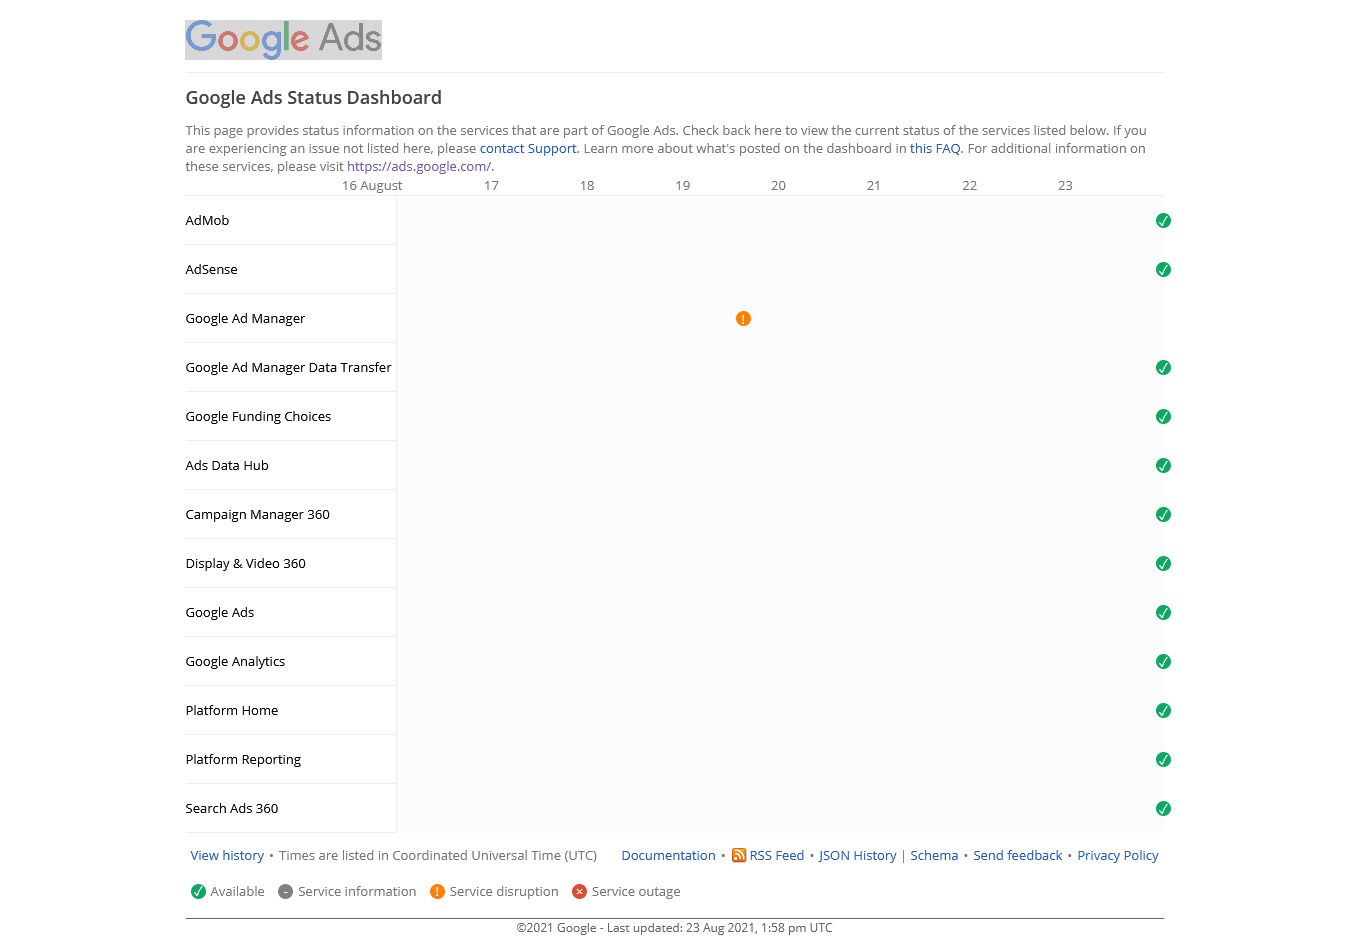Image resolution: width=1349 pixels, height=944 pixels.
Task: Click Google Funding Choices status checkmark
Action: pyautogui.click(x=1163, y=417)
